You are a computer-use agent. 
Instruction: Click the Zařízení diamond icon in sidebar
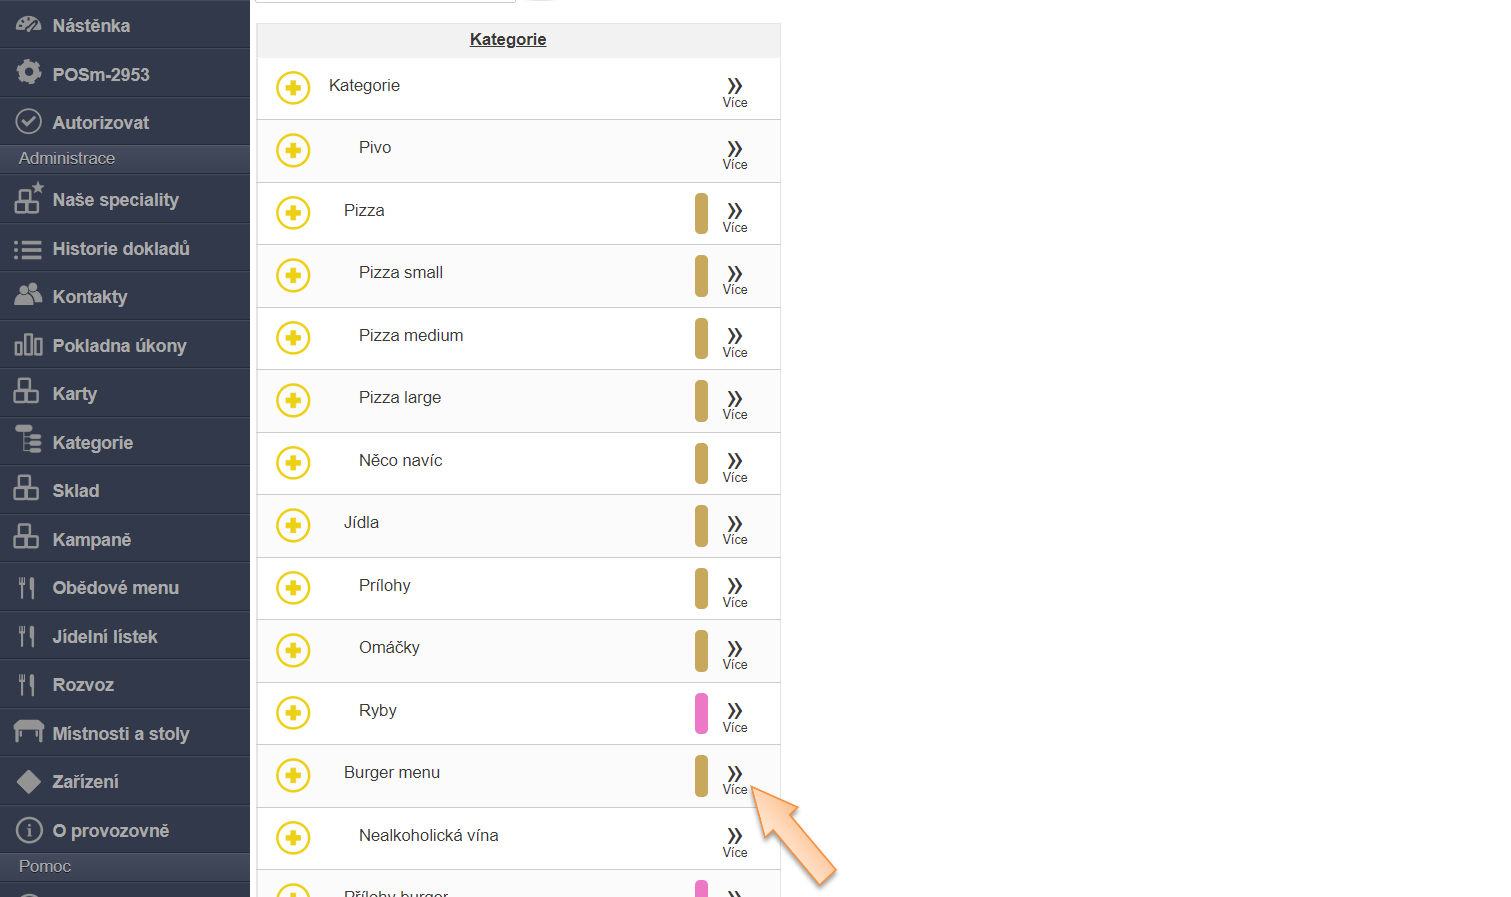point(28,782)
